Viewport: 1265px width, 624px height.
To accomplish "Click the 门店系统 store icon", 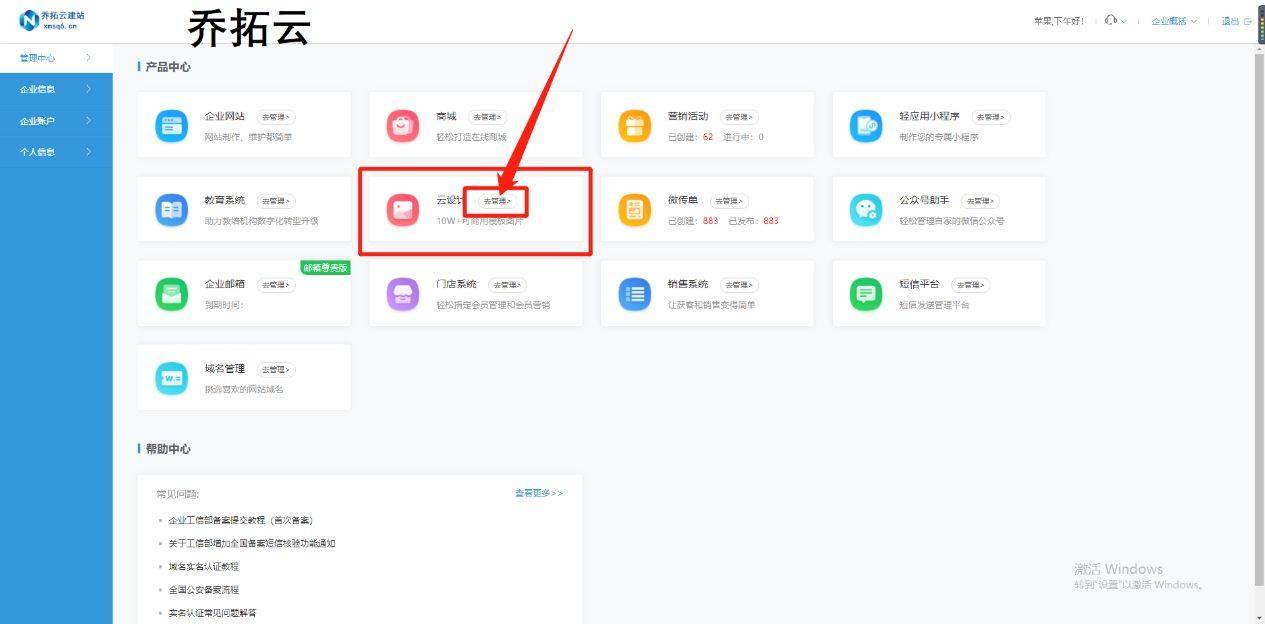I will point(403,294).
